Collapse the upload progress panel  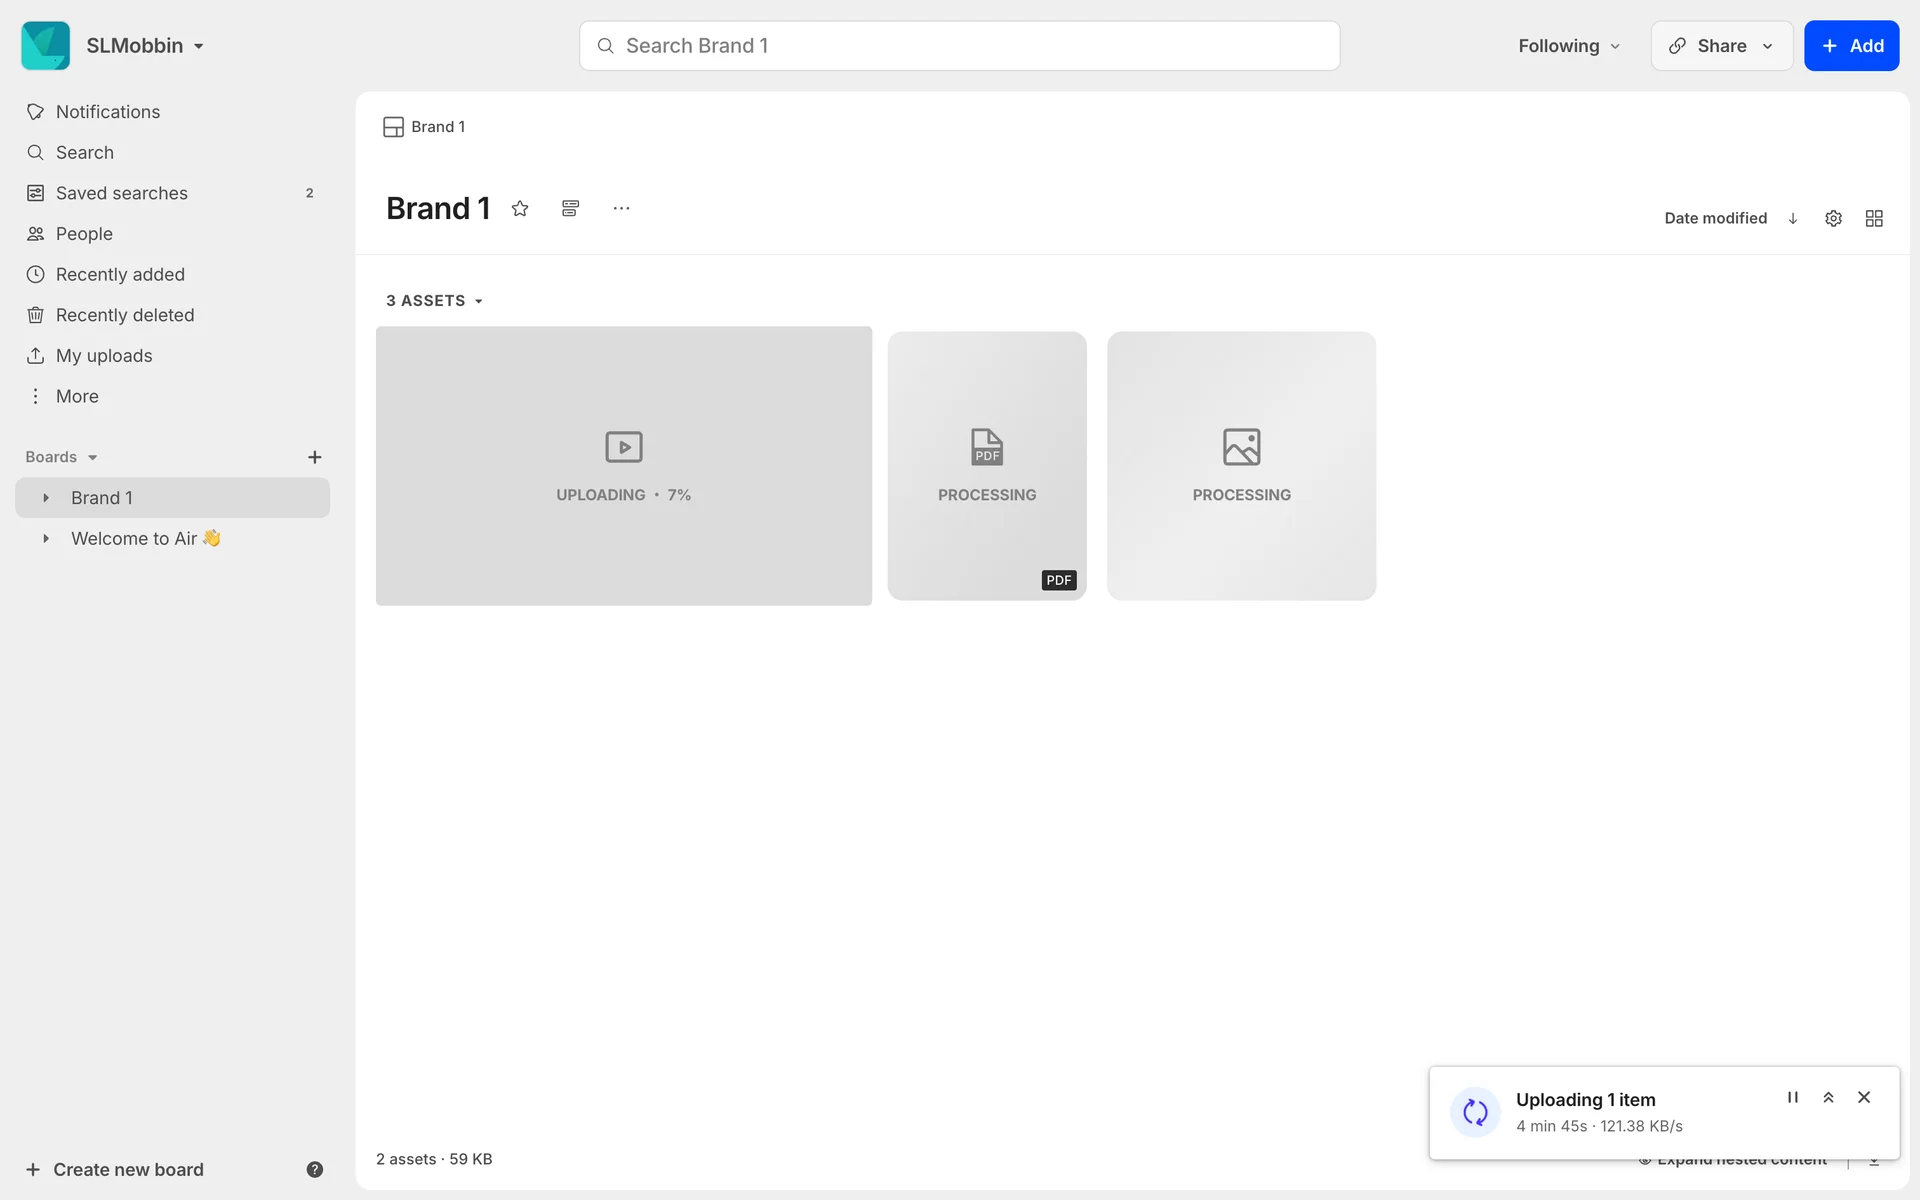pos(1828,1097)
